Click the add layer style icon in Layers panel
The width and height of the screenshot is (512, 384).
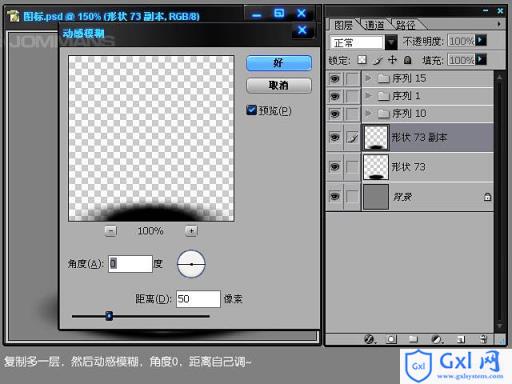(x=369, y=339)
